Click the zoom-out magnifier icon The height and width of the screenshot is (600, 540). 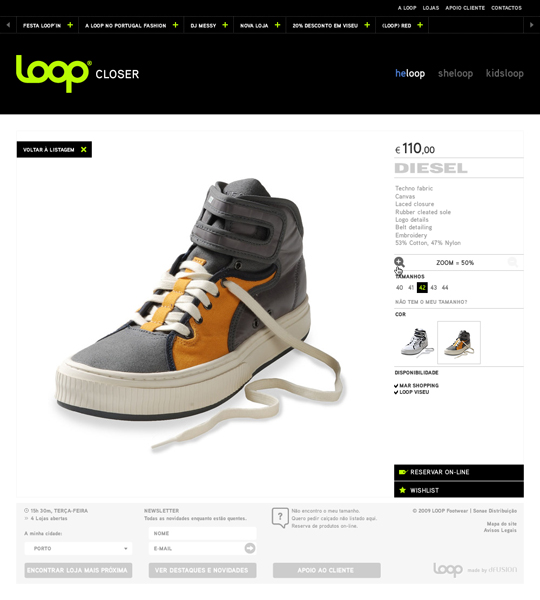click(x=512, y=262)
